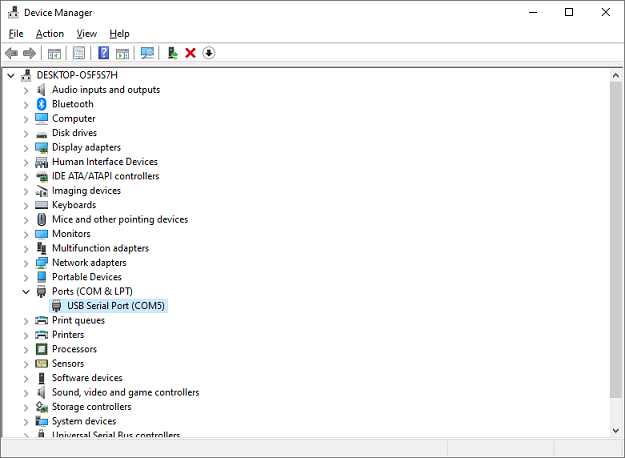Image resolution: width=625 pixels, height=458 pixels.
Task: Open the View menu
Action: pyautogui.click(x=86, y=34)
